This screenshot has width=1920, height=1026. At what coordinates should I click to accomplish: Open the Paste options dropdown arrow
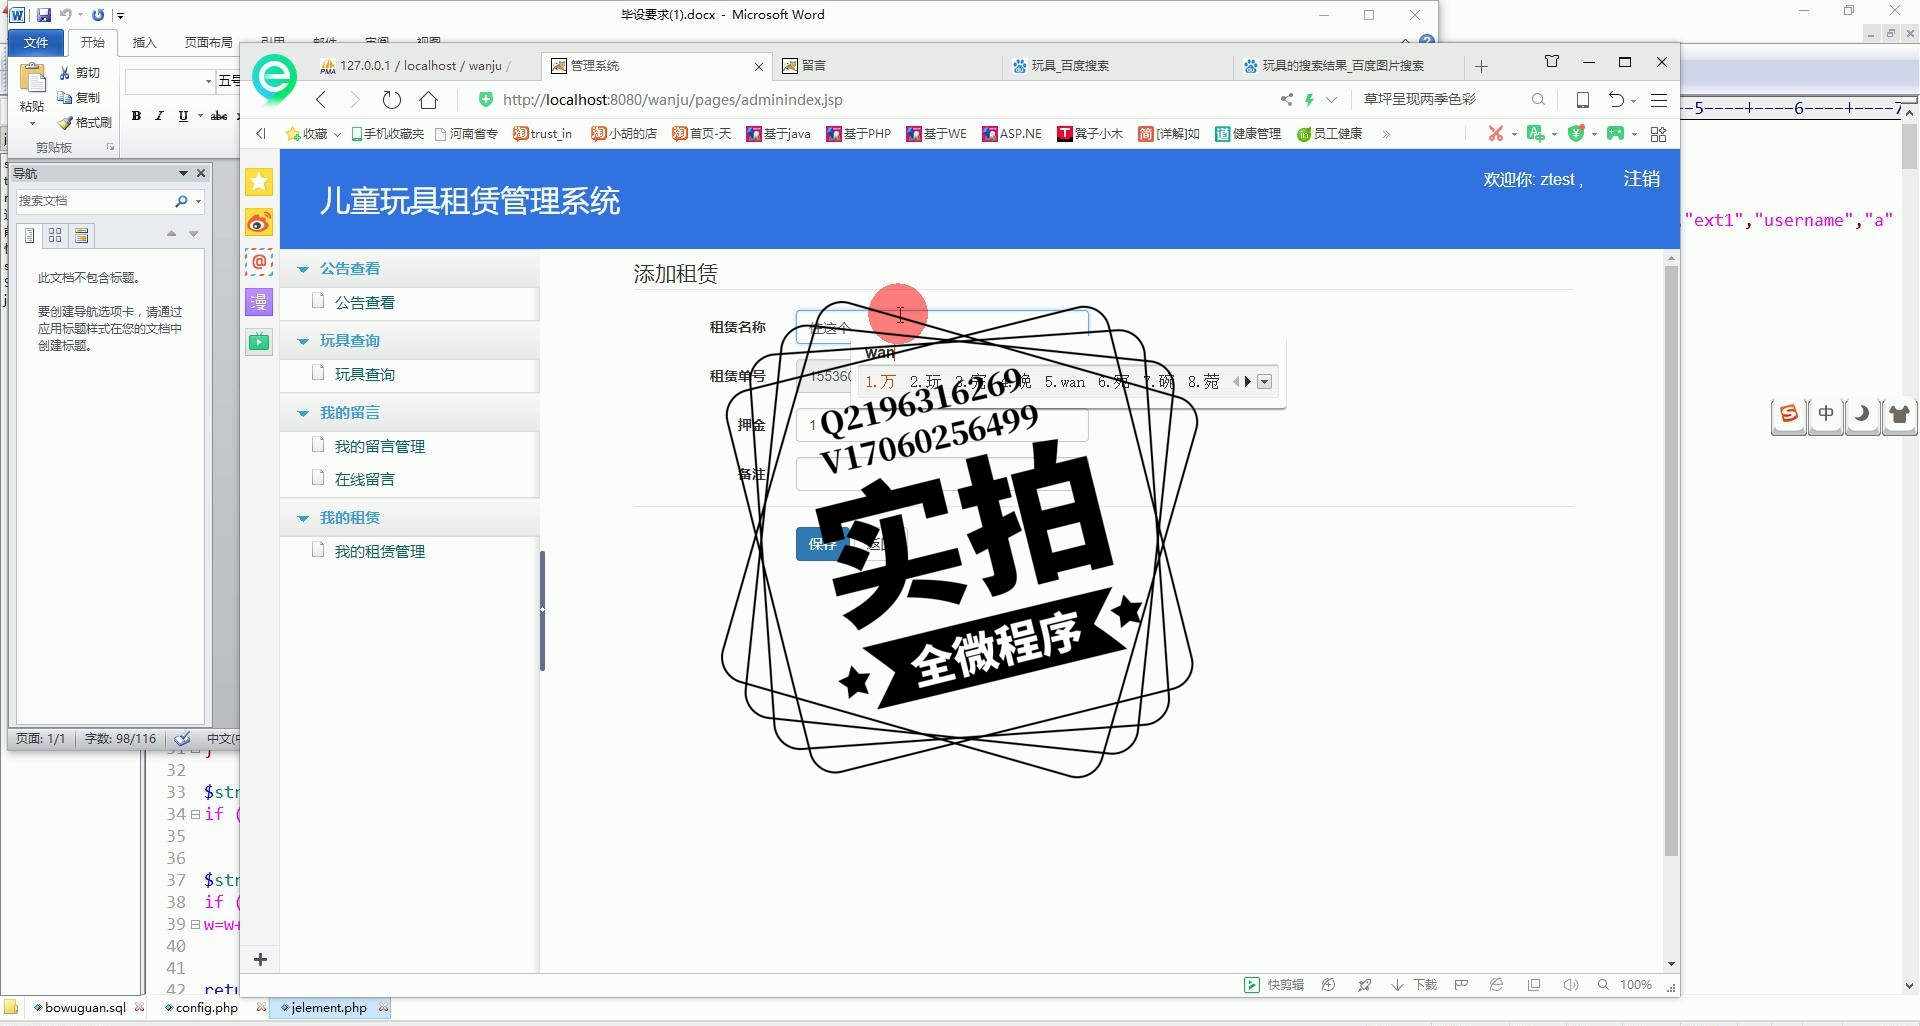coord(32,123)
